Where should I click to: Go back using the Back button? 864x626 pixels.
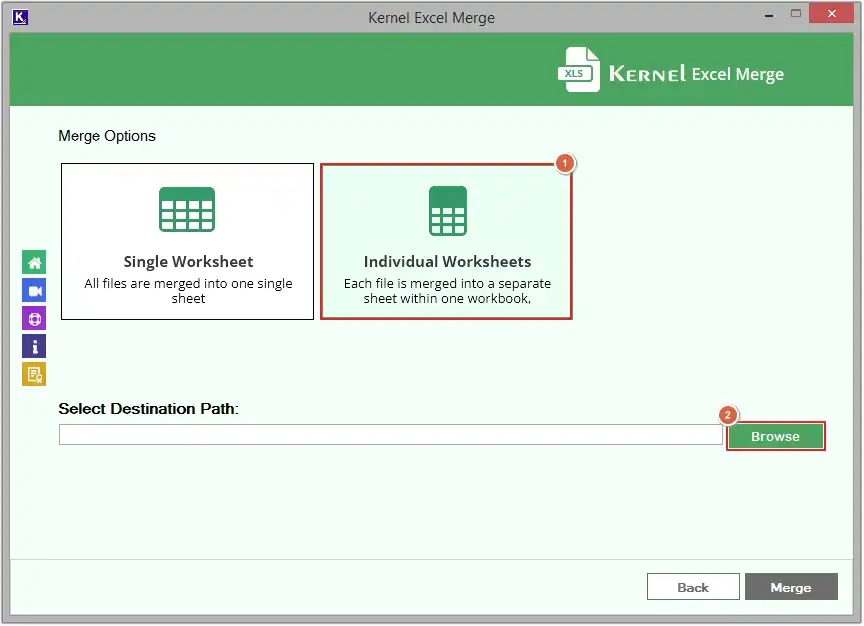[x=693, y=587]
